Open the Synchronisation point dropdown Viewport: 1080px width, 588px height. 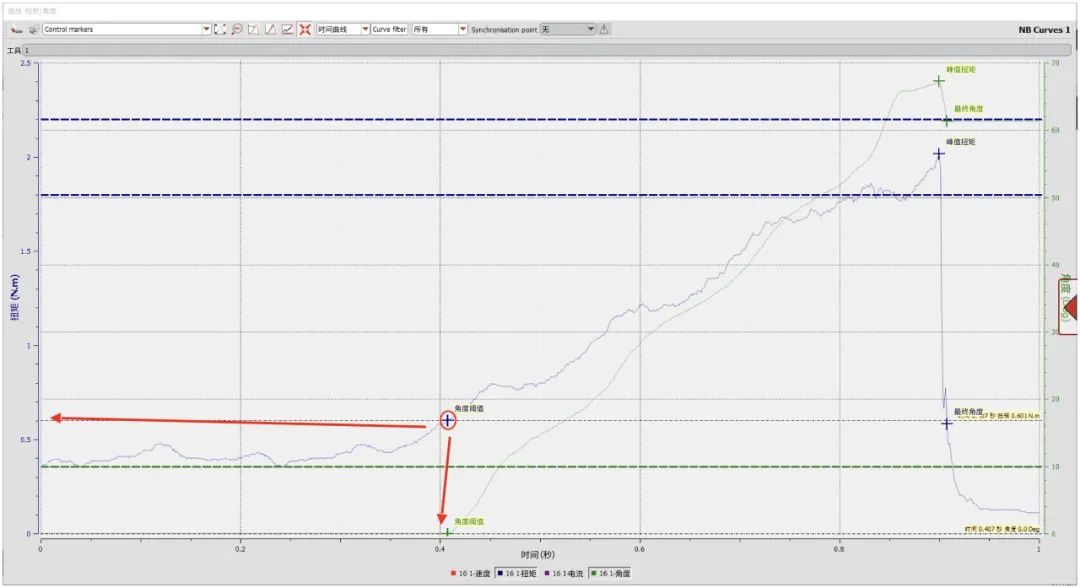pos(568,29)
